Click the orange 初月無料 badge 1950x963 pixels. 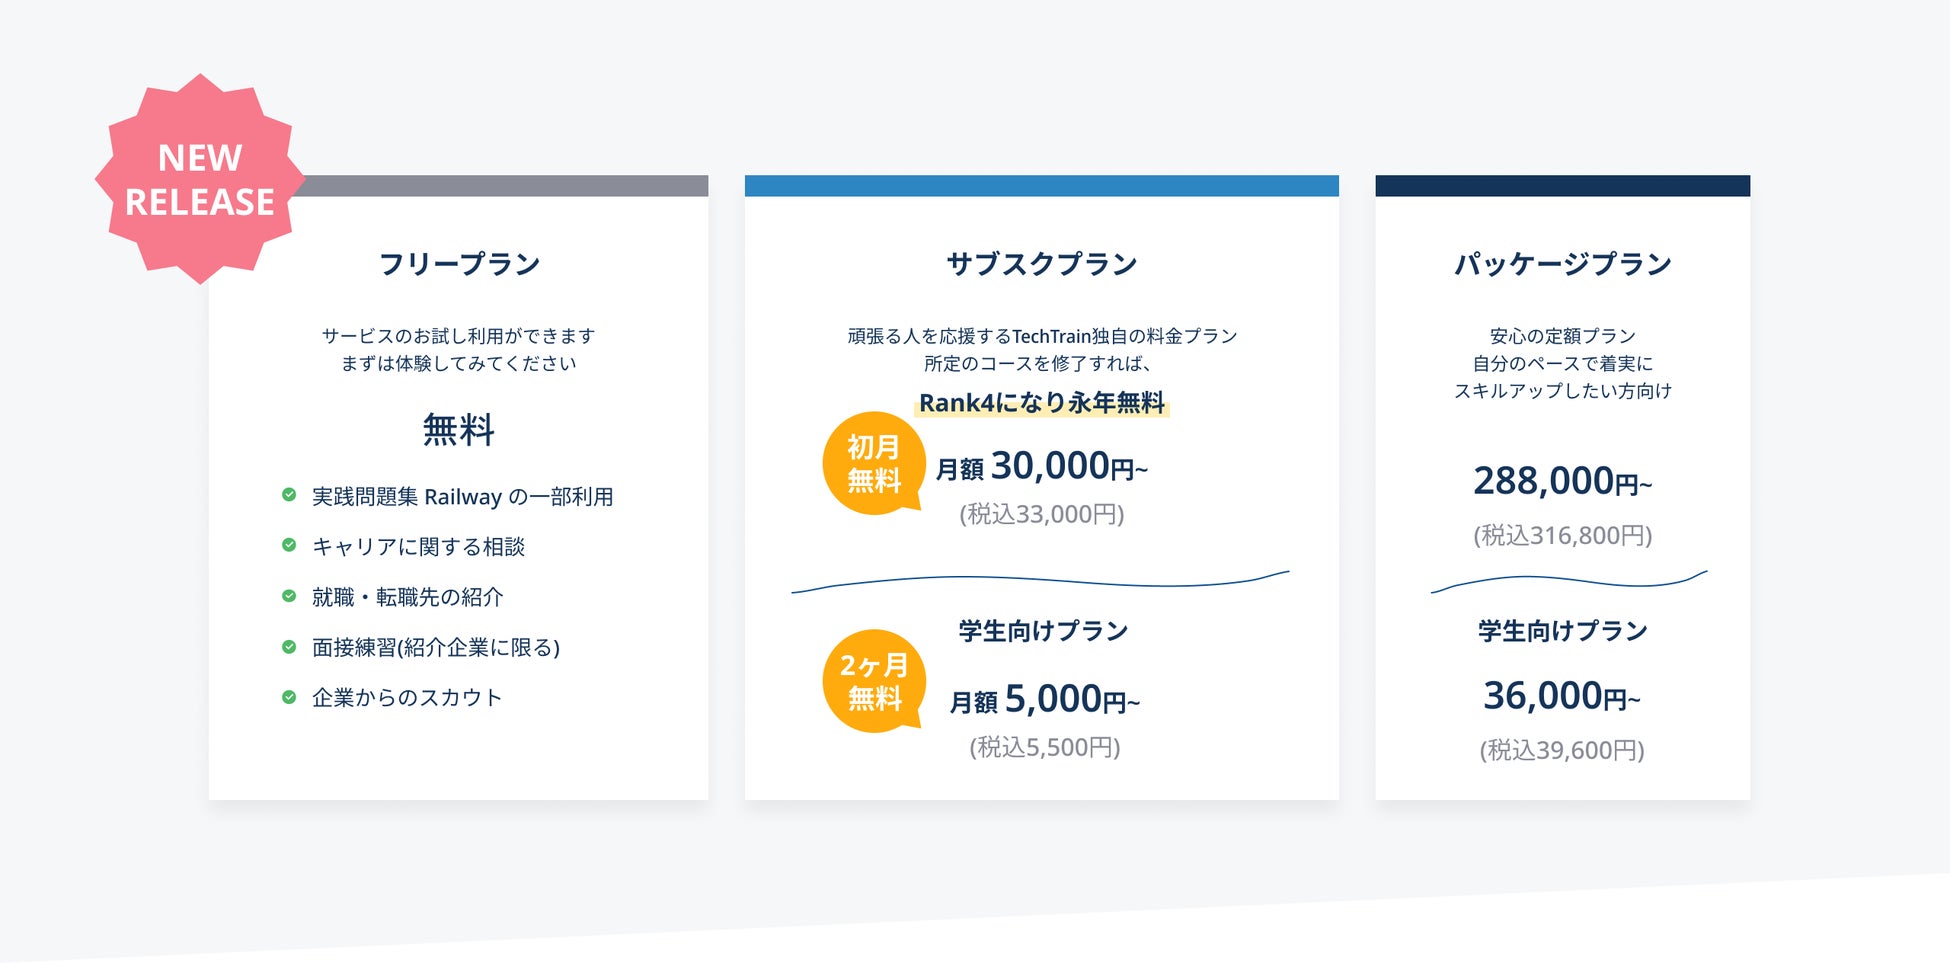[x=873, y=463]
